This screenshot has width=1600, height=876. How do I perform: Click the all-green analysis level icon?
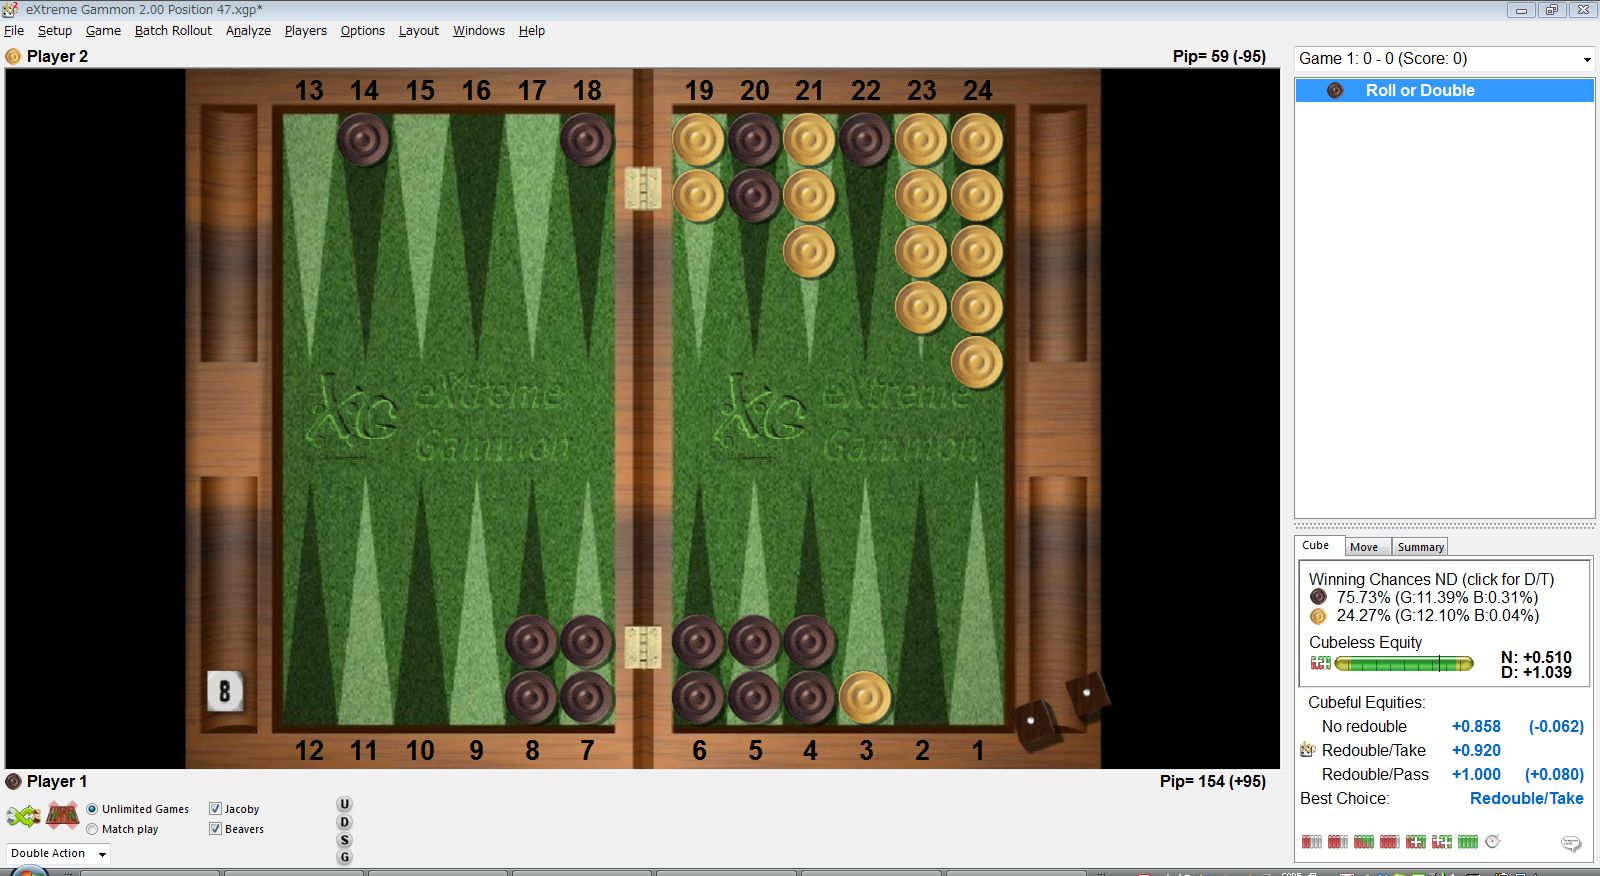pos(1467,842)
